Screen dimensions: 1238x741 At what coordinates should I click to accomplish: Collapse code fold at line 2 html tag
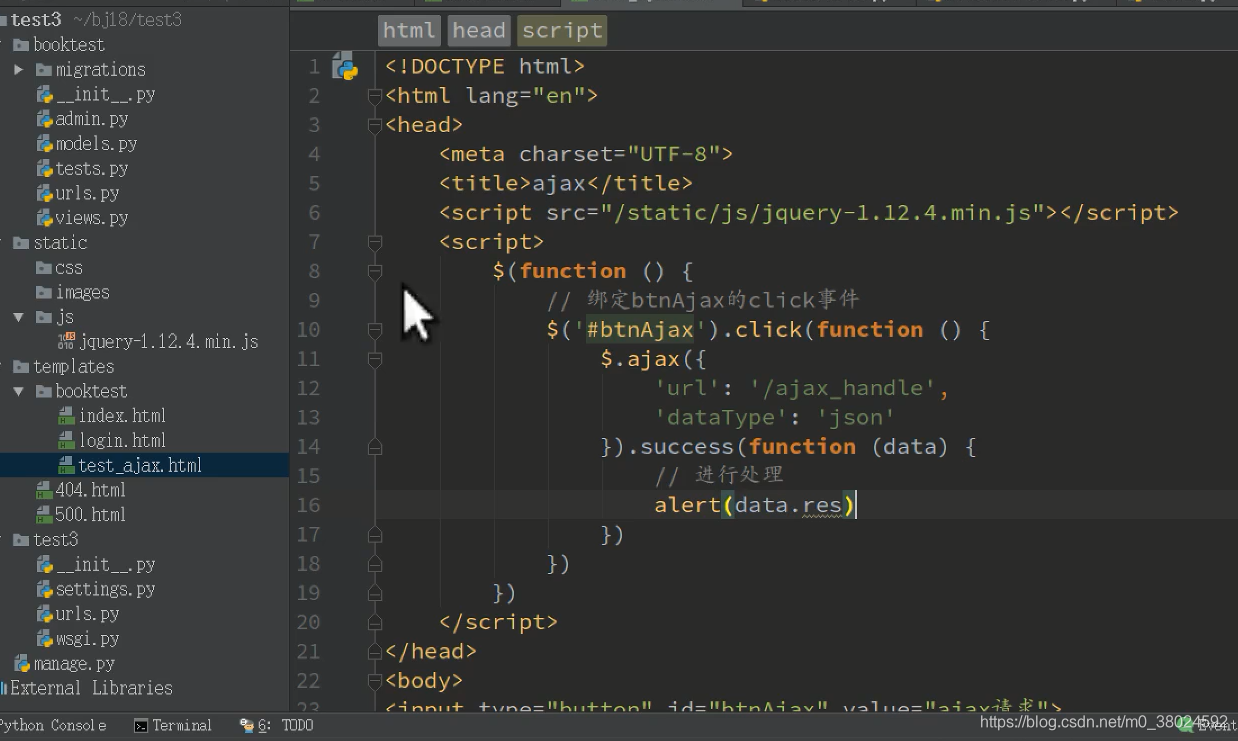[x=374, y=96]
